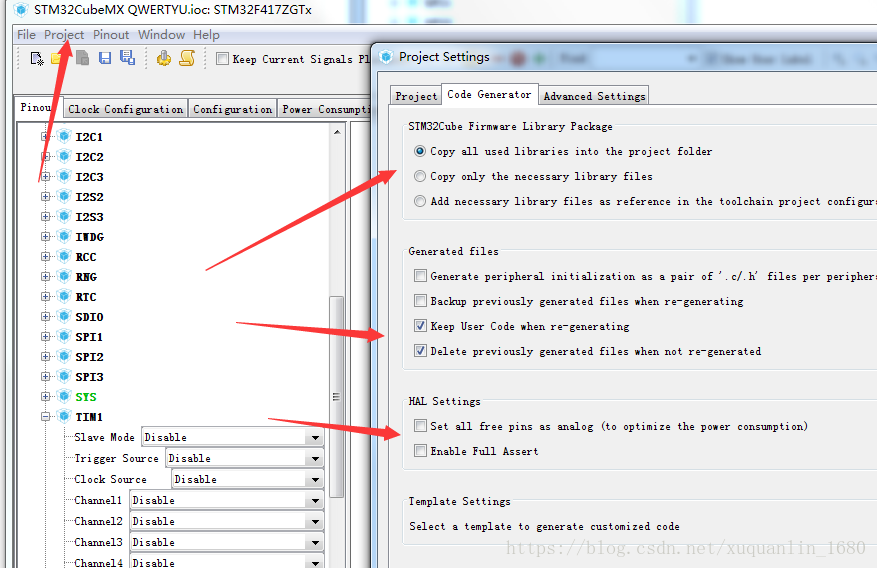Viewport: 877px width, 568px height.
Task: Select the Code Generator tab
Action: pyautogui.click(x=489, y=94)
